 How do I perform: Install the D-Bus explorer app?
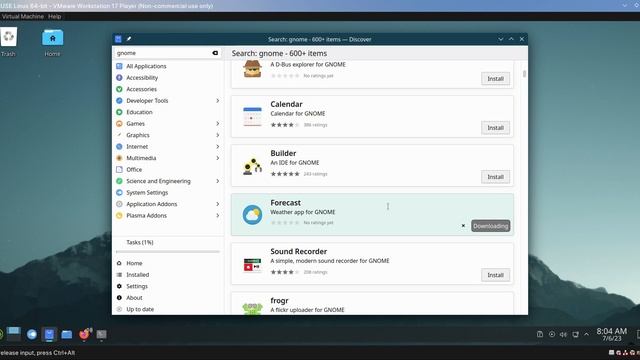(496, 79)
